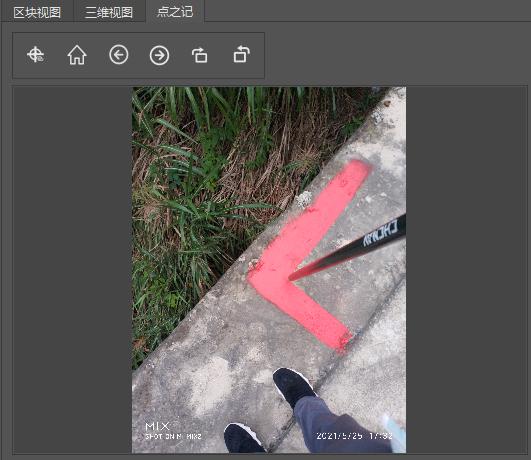The height and width of the screenshot is (460, 531).
Task: Click the crosshair locate point icon
Action: click(x=36, y=55)
